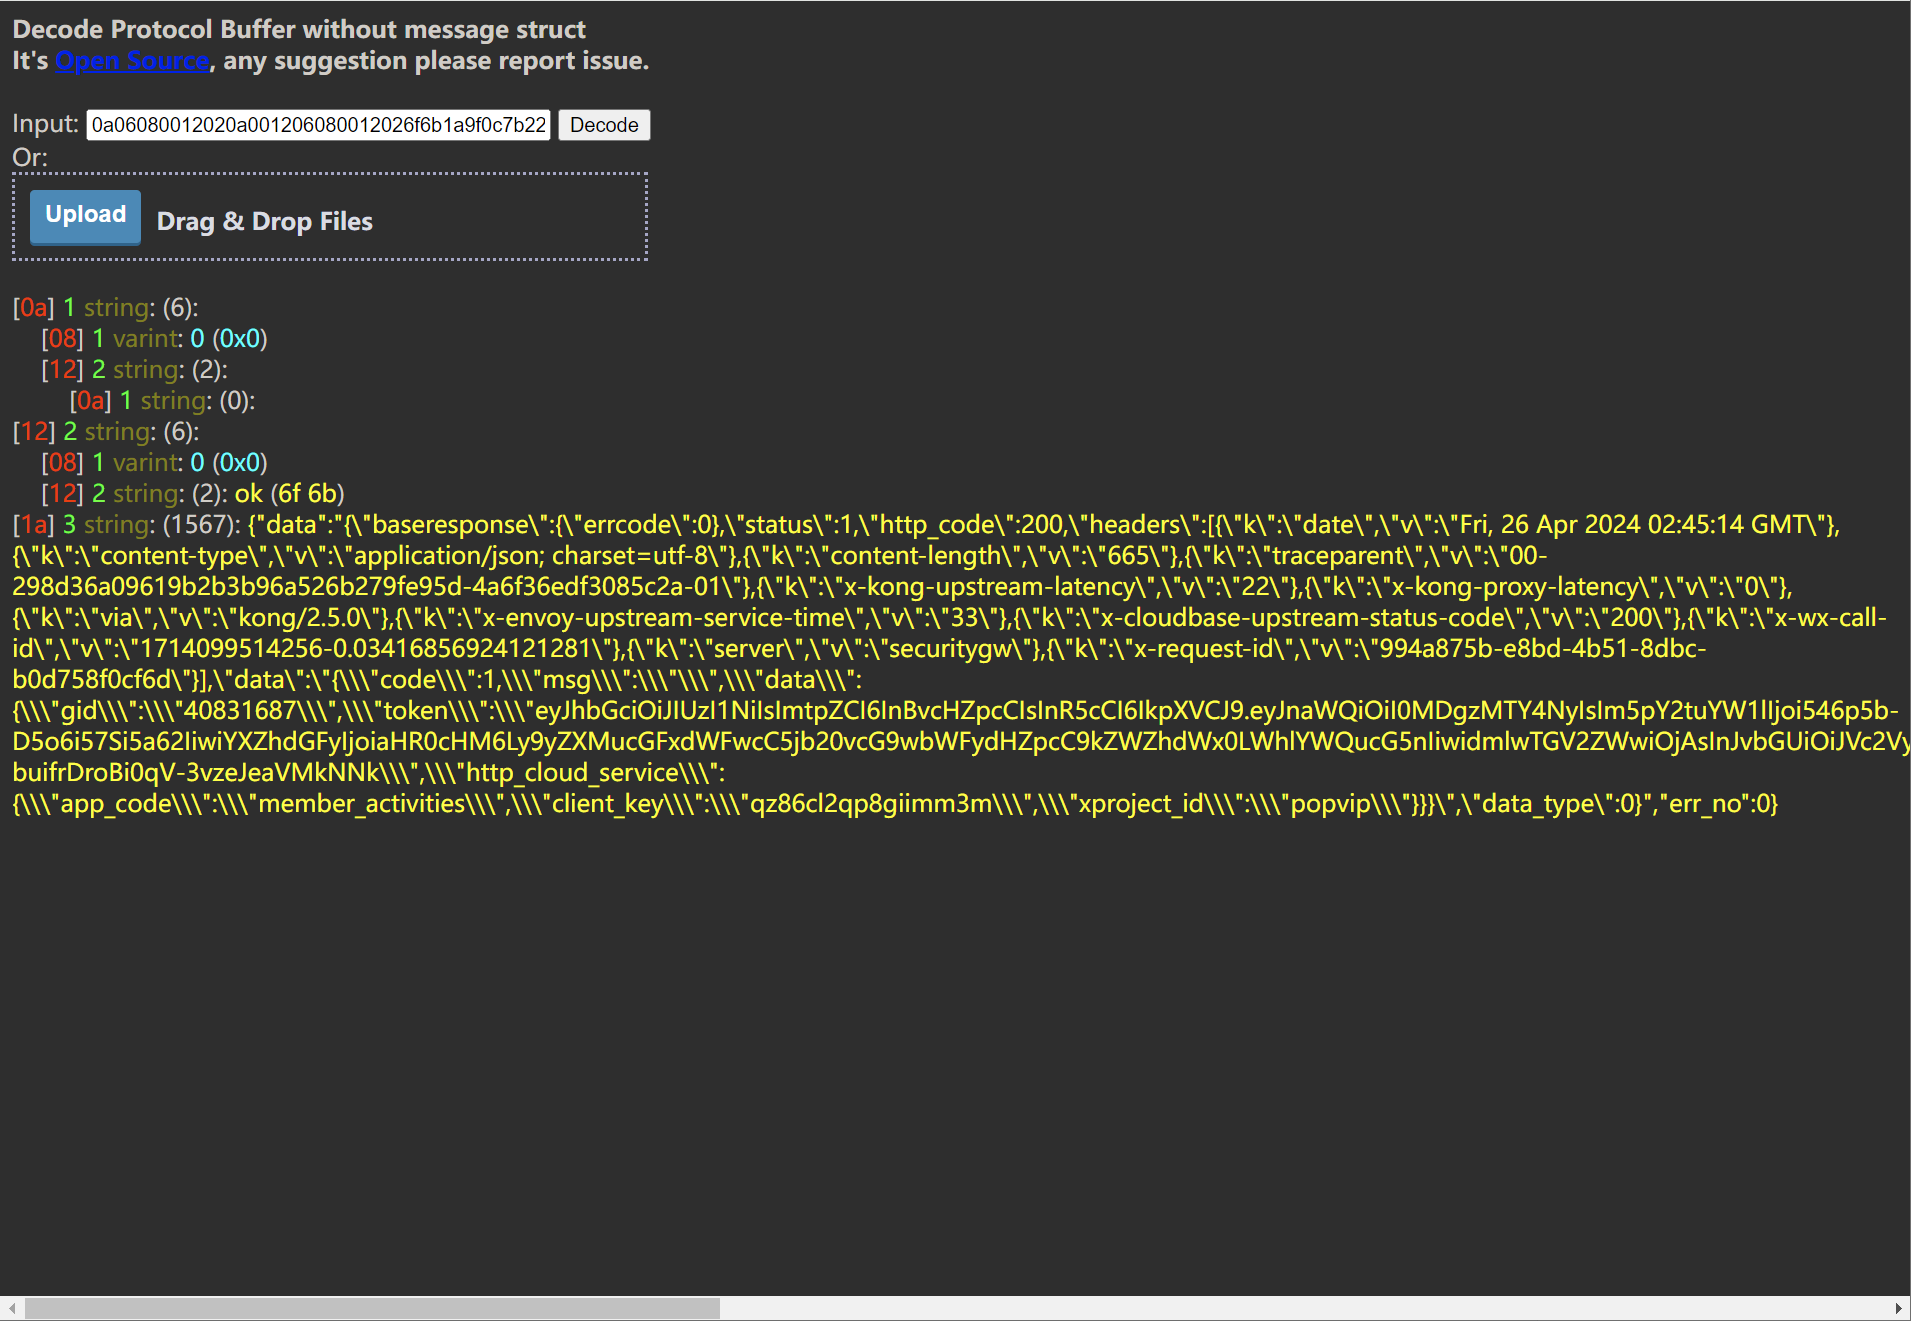The width and height of the screenshot is (1911, 1321).
Task: Click the Drag & Drop Files text
Action: click(264, 222)
